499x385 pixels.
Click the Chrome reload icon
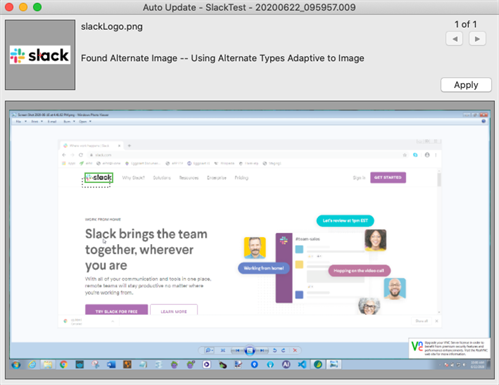click(81, 155)
